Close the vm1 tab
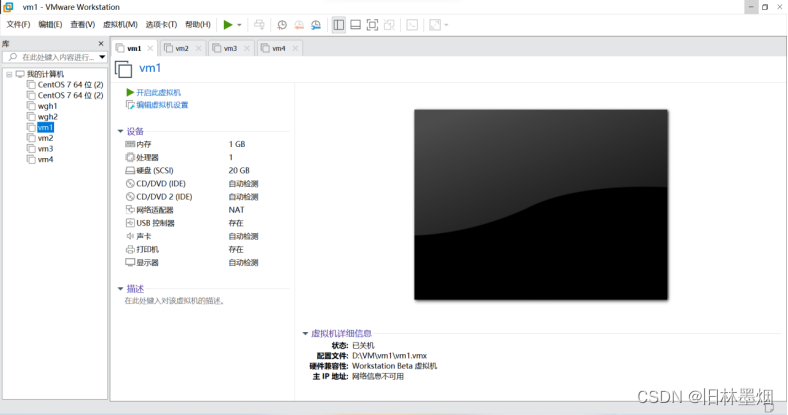This screenshot has width=788, height=415. point(150,48)
